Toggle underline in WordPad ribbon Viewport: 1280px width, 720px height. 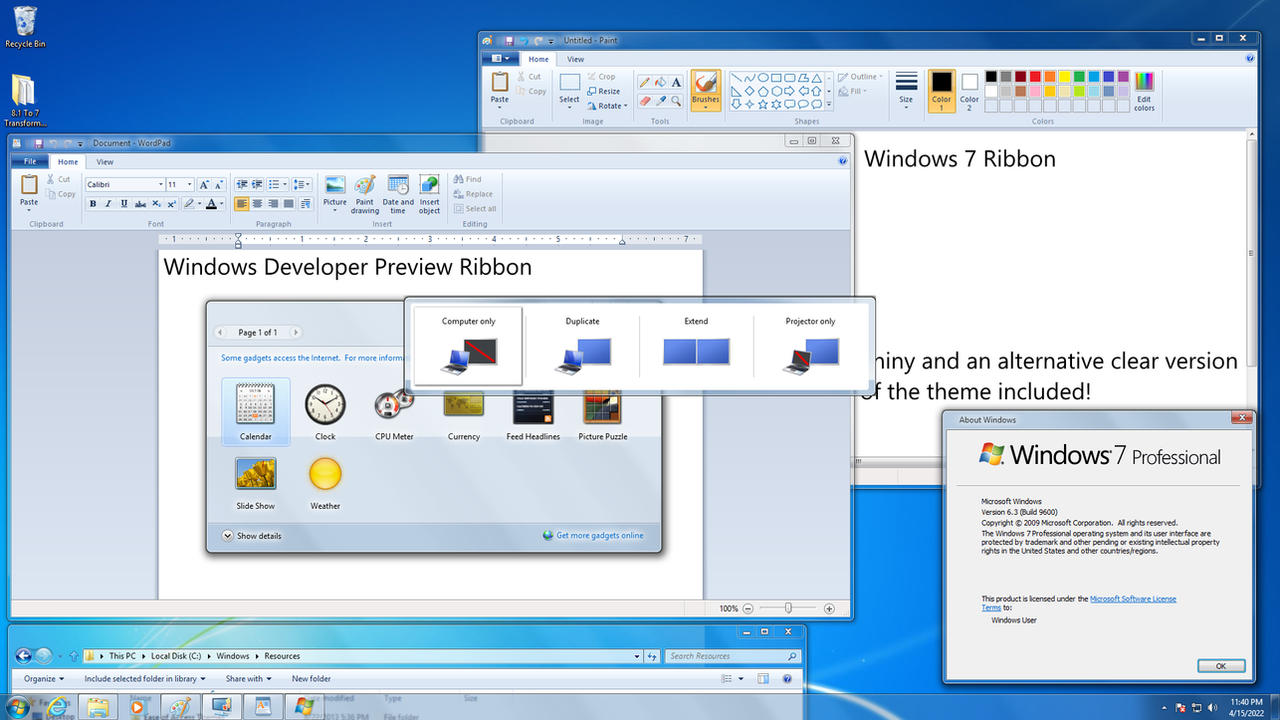124,204
